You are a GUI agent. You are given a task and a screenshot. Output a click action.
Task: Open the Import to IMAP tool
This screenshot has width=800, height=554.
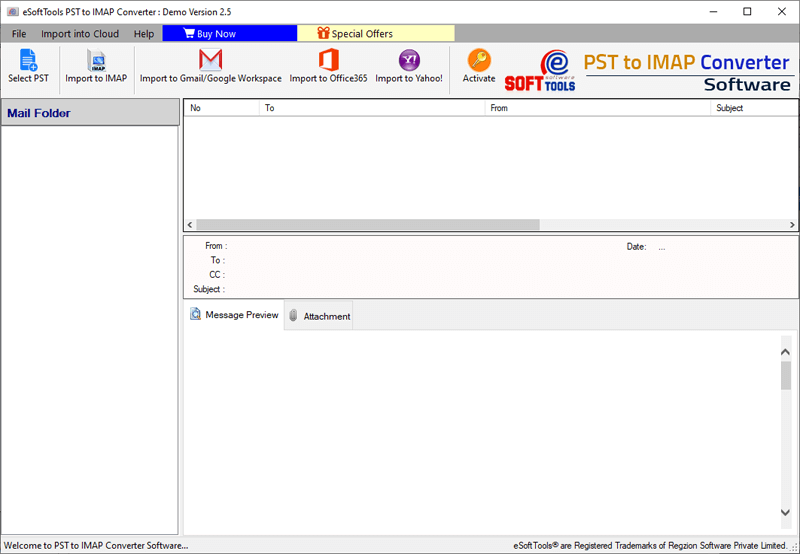(96, 66)
